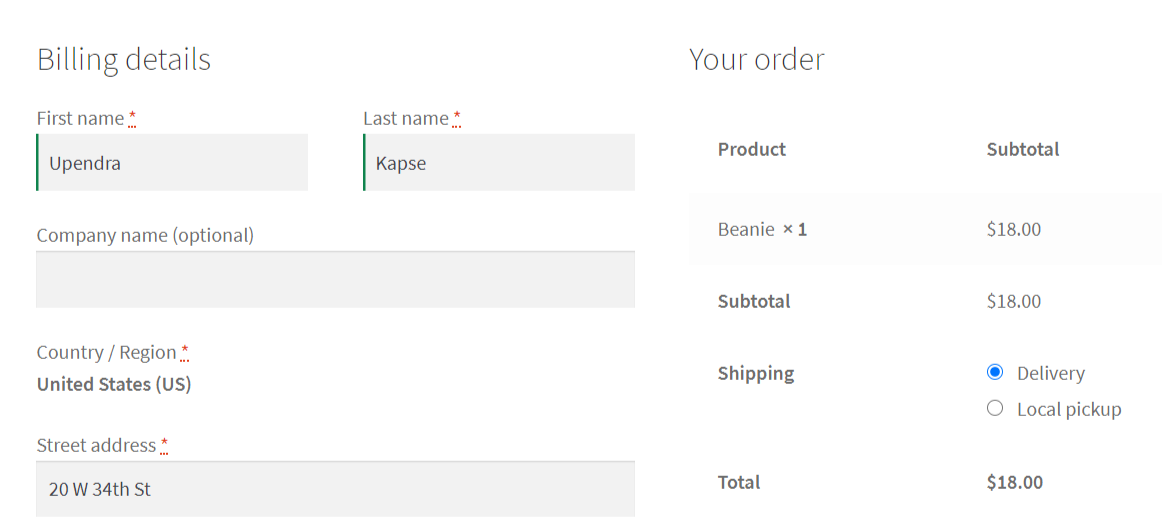Click the empty Company name input field
Screen dimensions: 1162x523
tap(336, 279)
